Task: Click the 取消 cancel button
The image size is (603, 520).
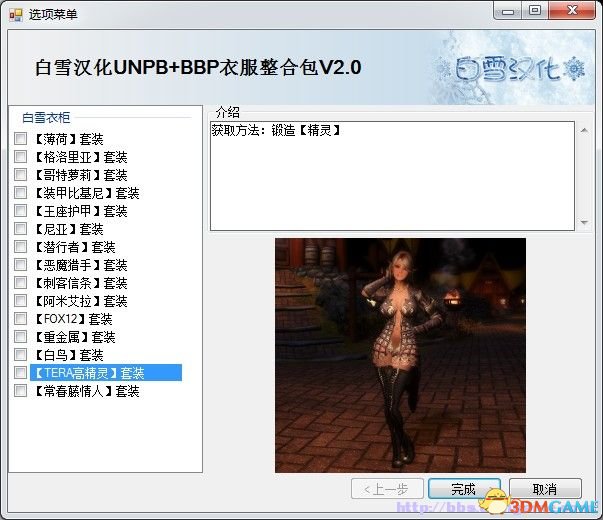Action: (x=545, y=489)
